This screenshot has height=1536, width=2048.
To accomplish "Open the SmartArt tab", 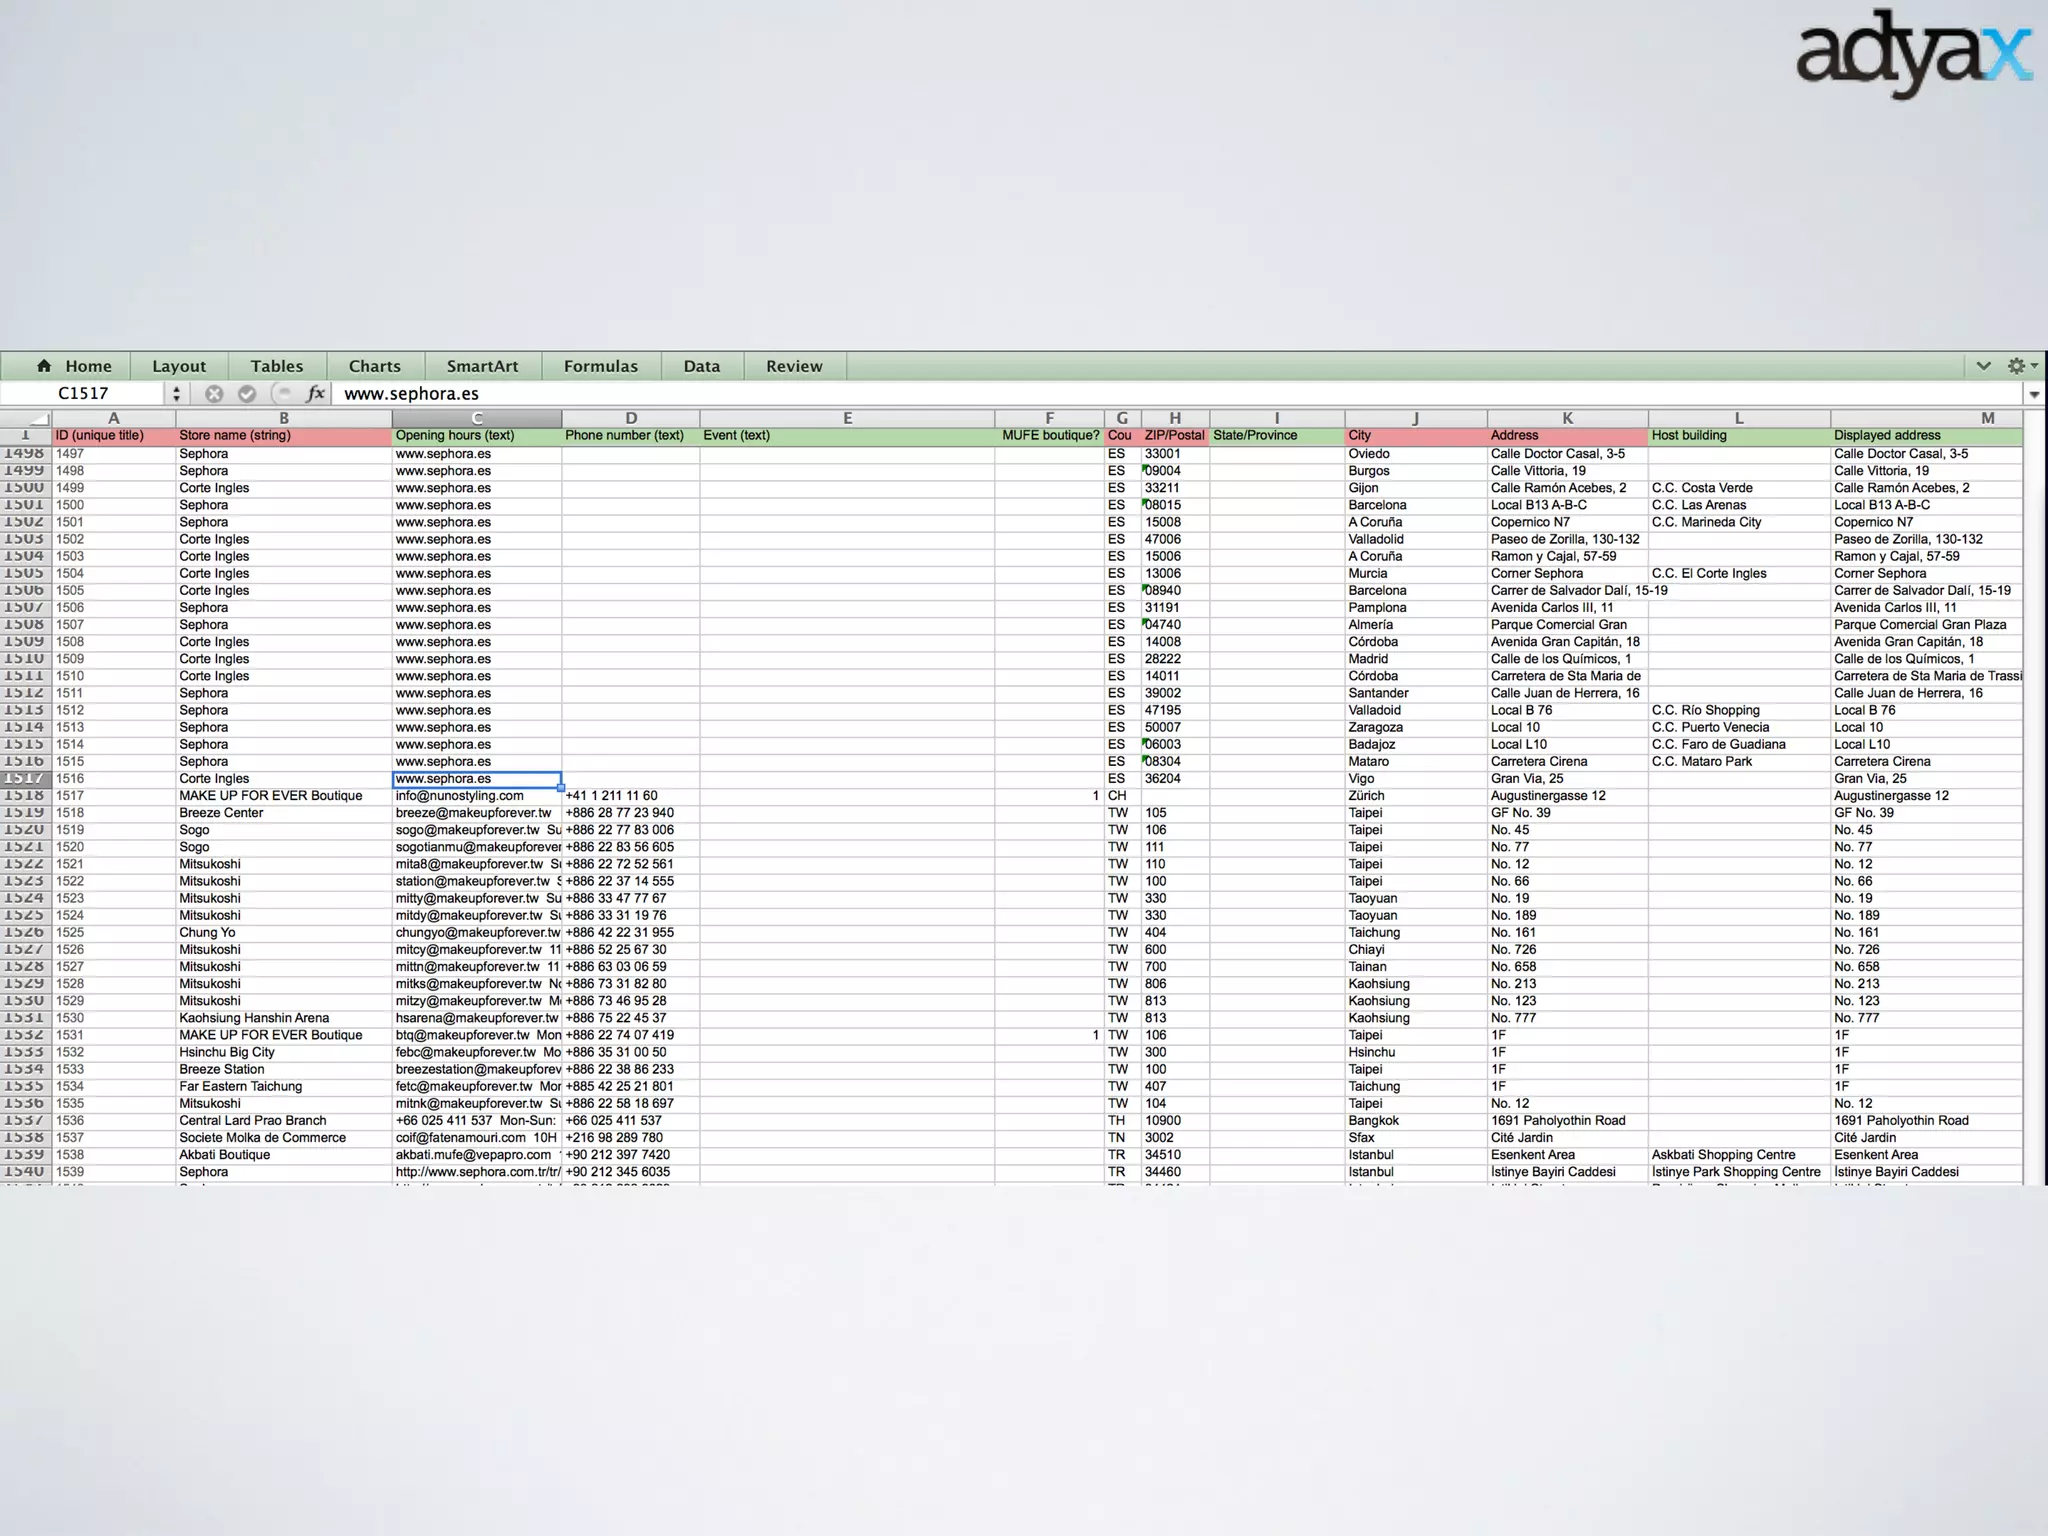I will pyautogui.click(x=482, y=366).
